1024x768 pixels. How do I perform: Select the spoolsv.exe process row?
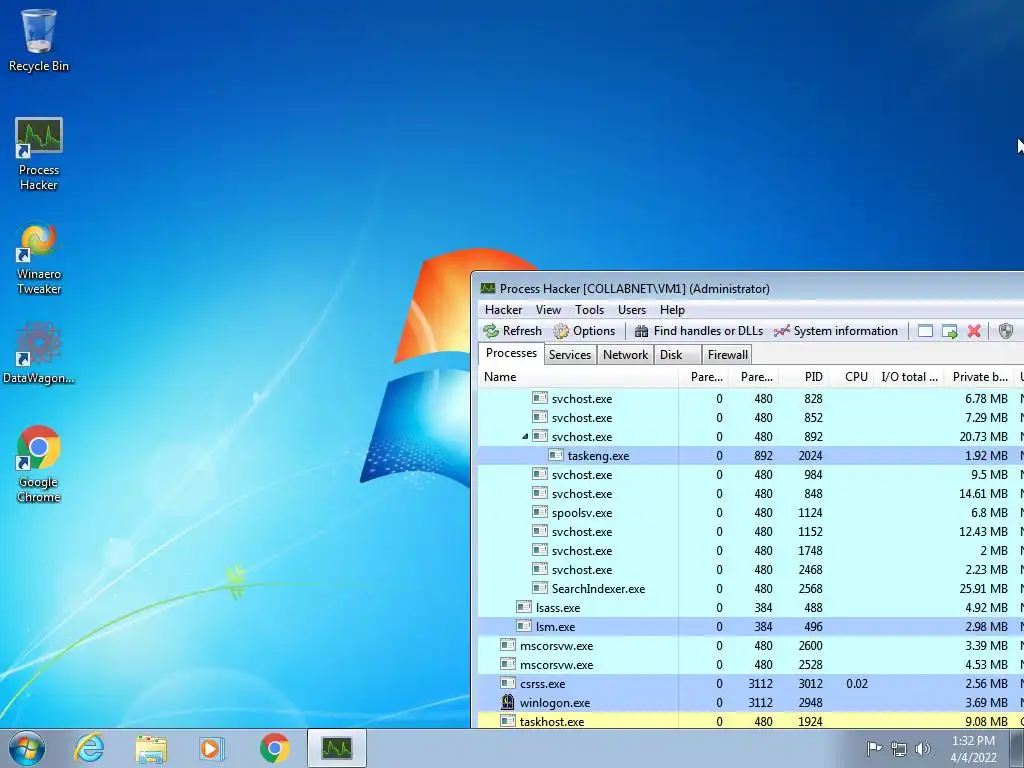751,513
